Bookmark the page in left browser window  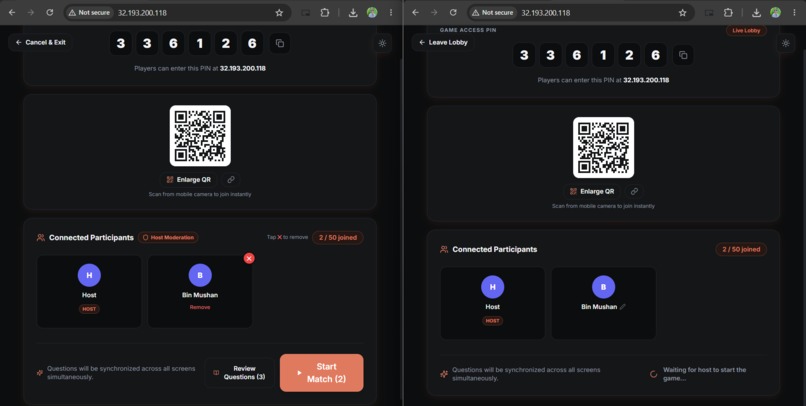pyautogui.click(x=279, y=13)
